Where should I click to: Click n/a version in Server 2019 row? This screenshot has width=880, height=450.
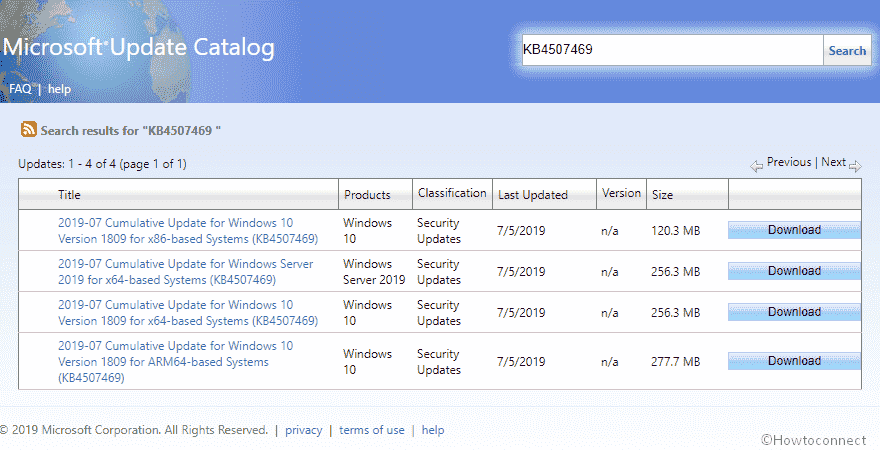[x=609, y=272]
